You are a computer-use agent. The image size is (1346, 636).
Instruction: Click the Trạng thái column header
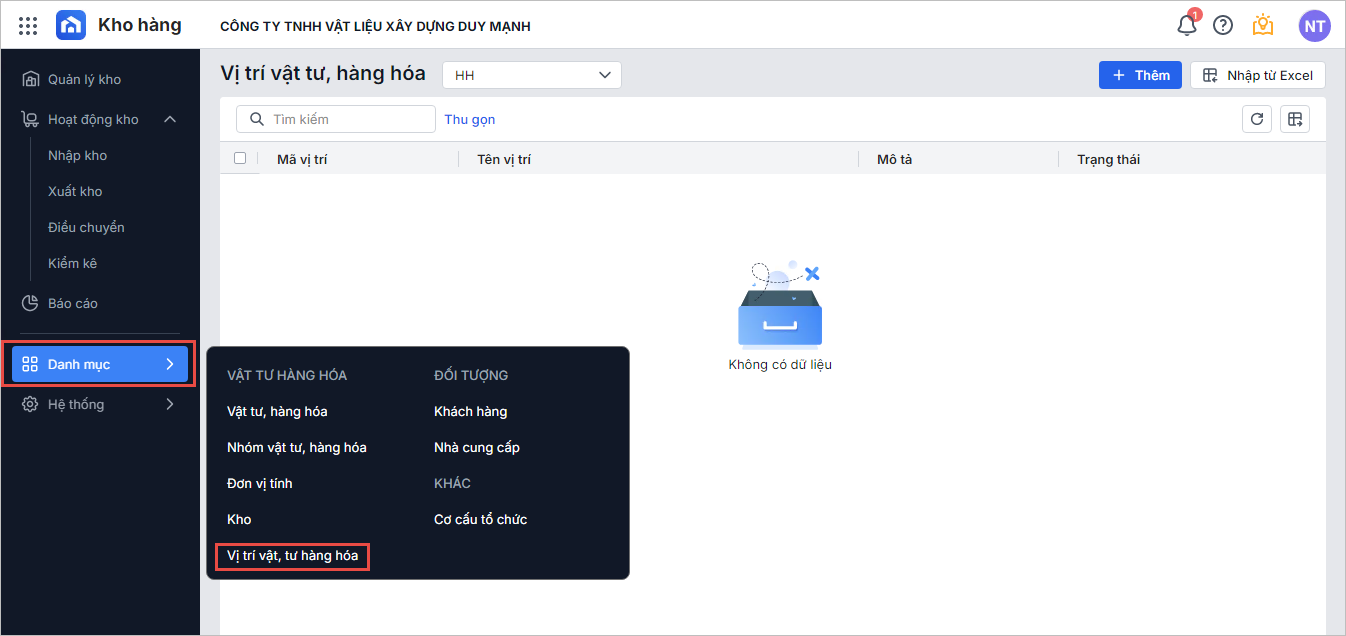[x=1108, y=159]
